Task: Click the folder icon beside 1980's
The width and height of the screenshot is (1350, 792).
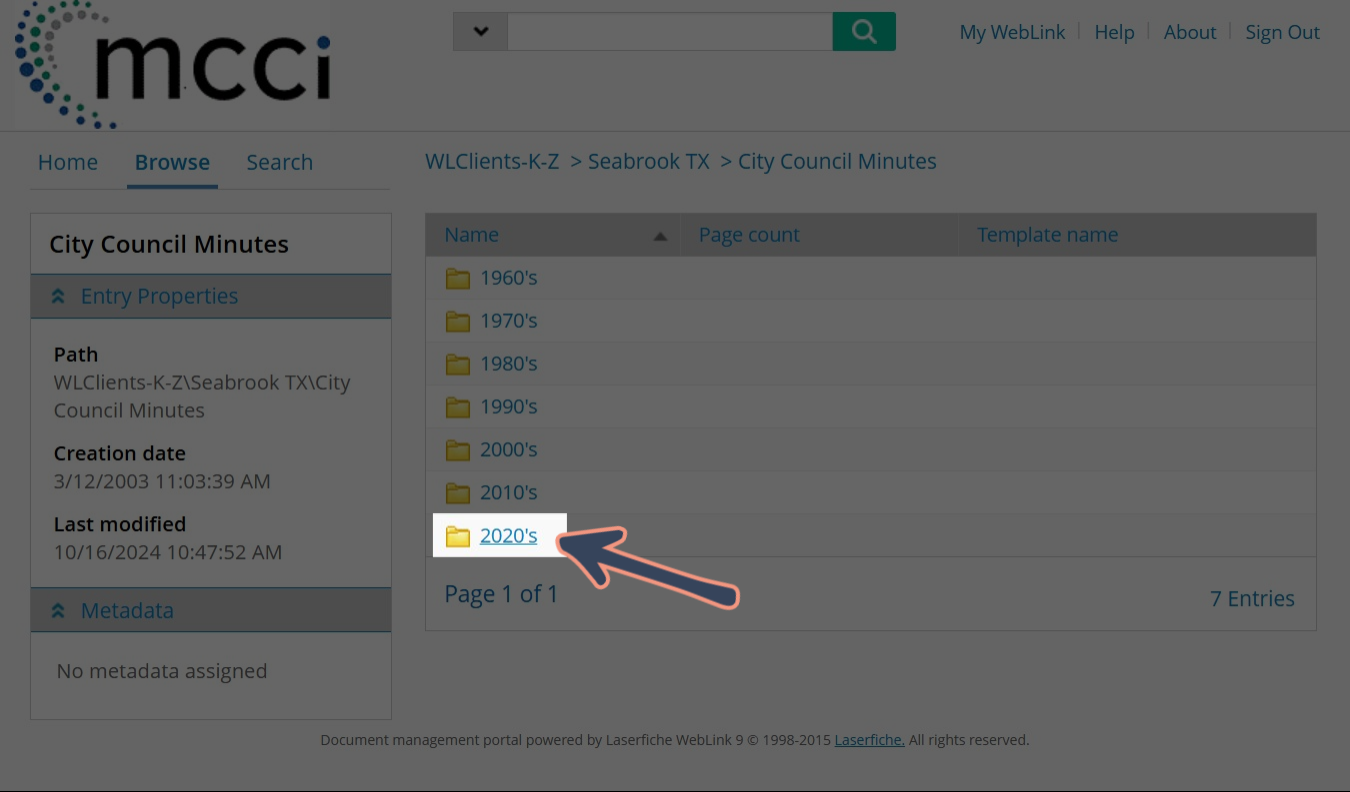Action: pyautogui.click(x=458, y=364)
